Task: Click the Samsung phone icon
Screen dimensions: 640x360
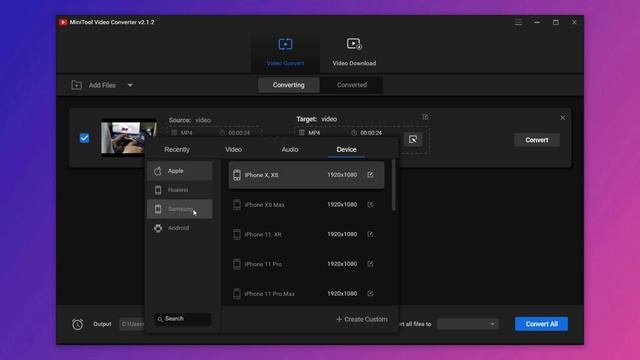Action: (158, 209)
